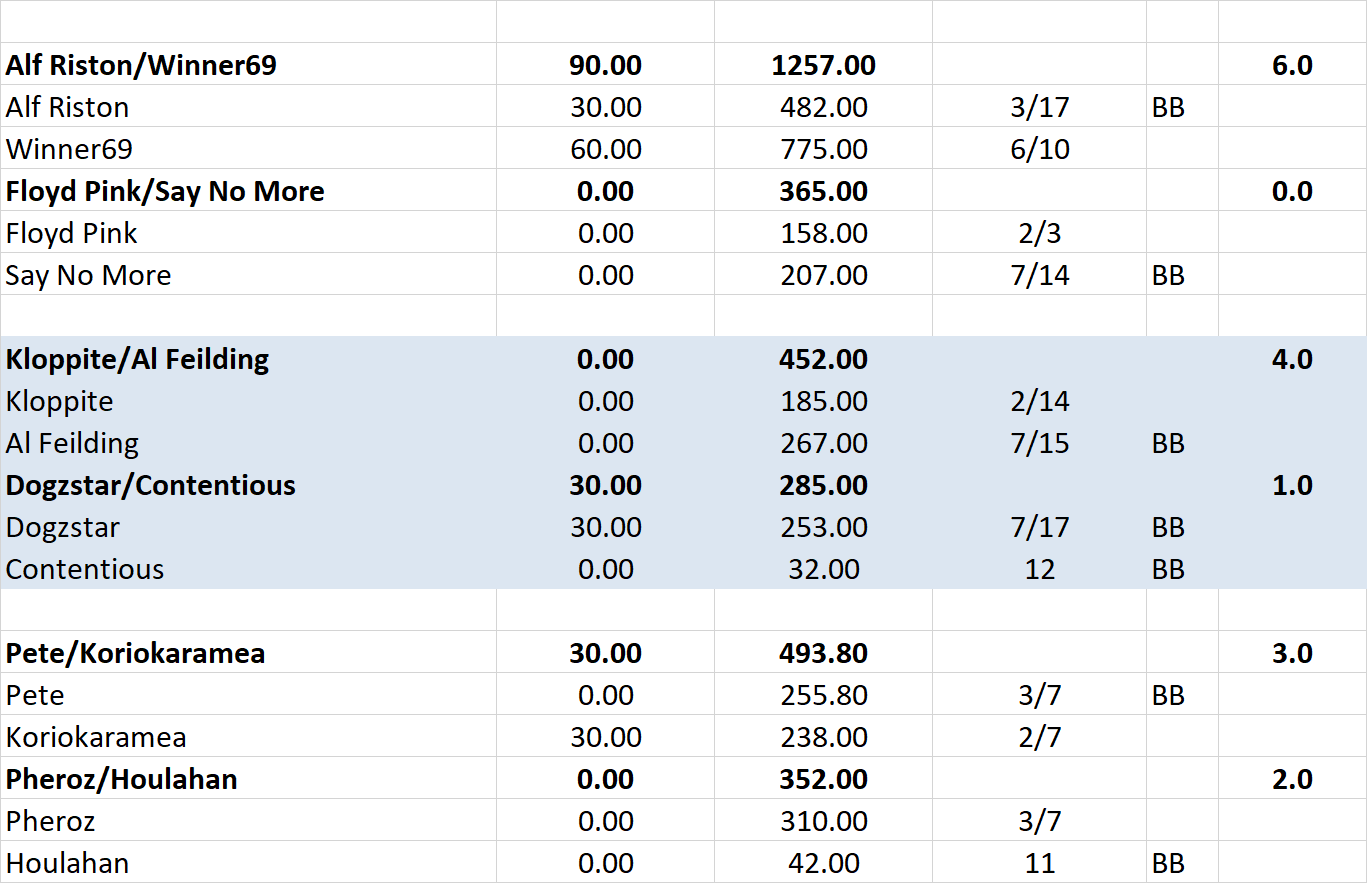Click the Contentious name cell
Viewport: 1367px width, 883px height.
coord(248,568)
